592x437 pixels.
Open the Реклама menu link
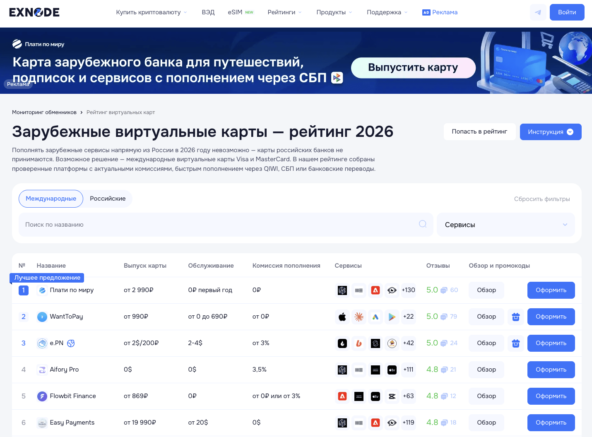(x=440, y=12)
